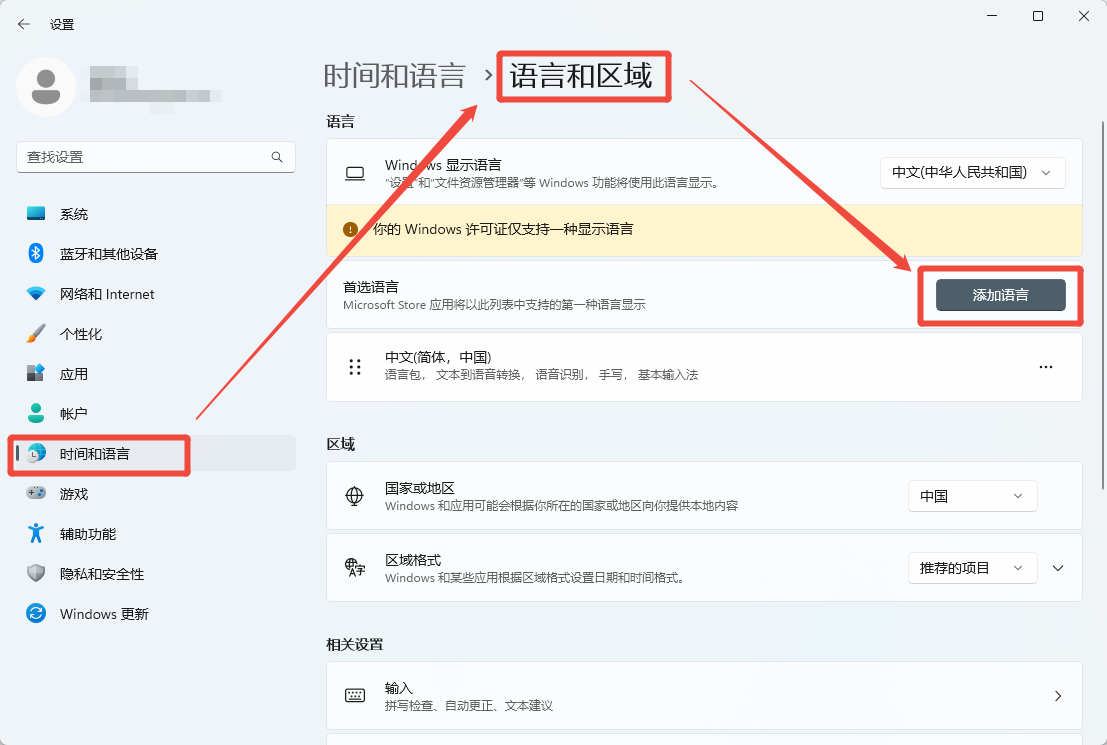Screen dimensions: 1107x745
Task: Expand the 区域格式 section chevron
Action: pyautogui.click(x=1058, y=568)
